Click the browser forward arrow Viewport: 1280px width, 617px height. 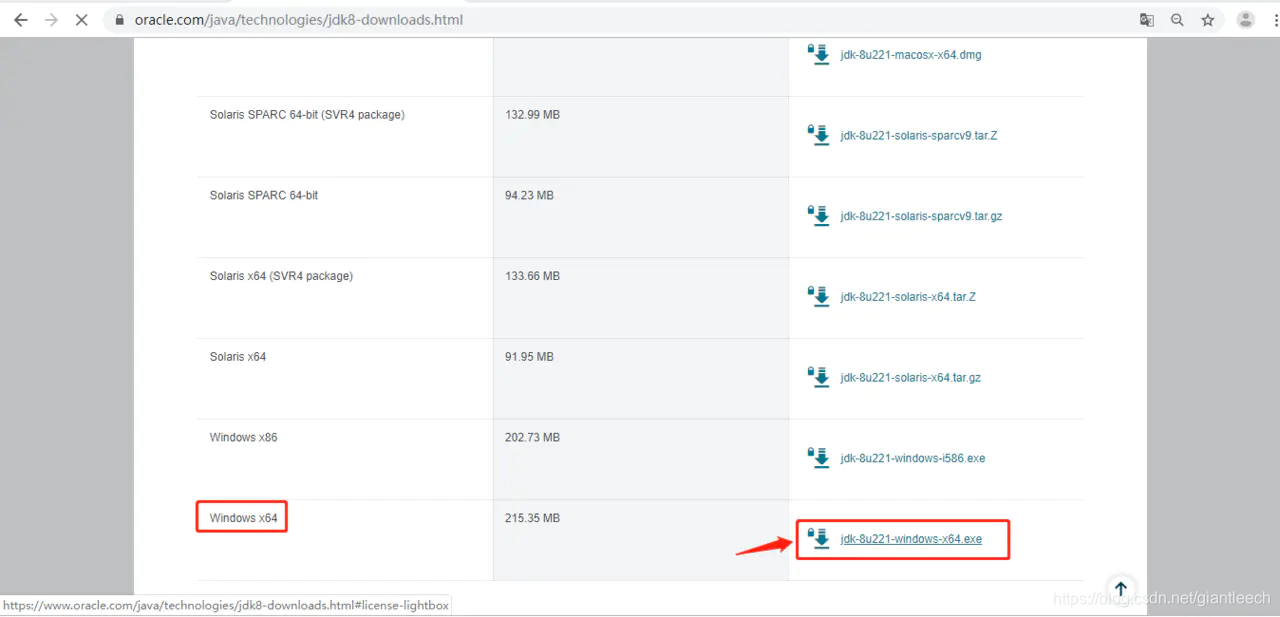51,20
